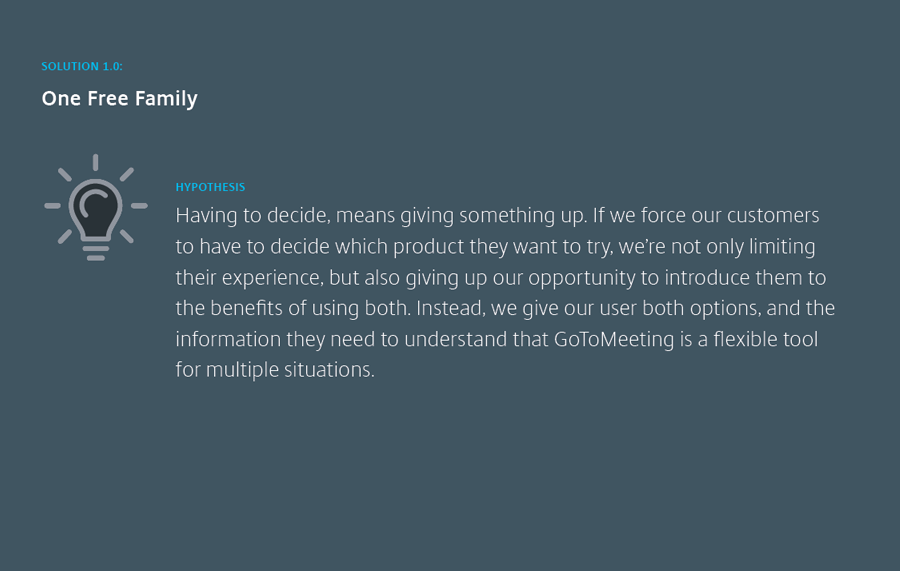900x571 pixels.
Task: Click the word "GoToMeeting" in the paragraph
Action: point(616,339)
